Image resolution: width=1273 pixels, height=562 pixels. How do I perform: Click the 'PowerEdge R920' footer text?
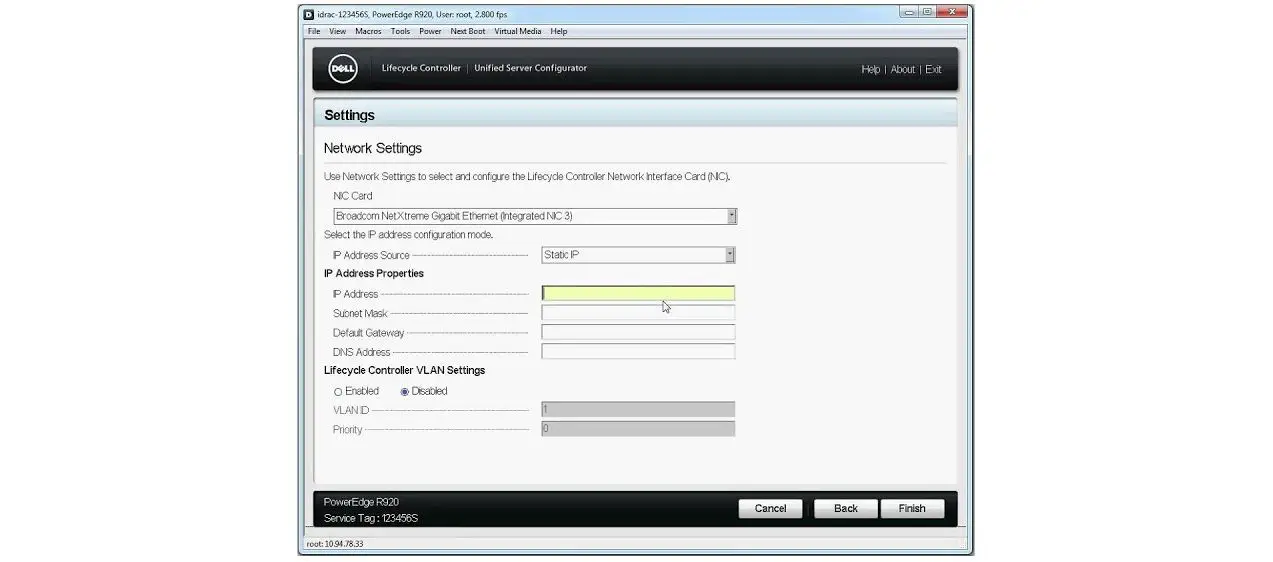pyautogui.click(x=361, y=502)
